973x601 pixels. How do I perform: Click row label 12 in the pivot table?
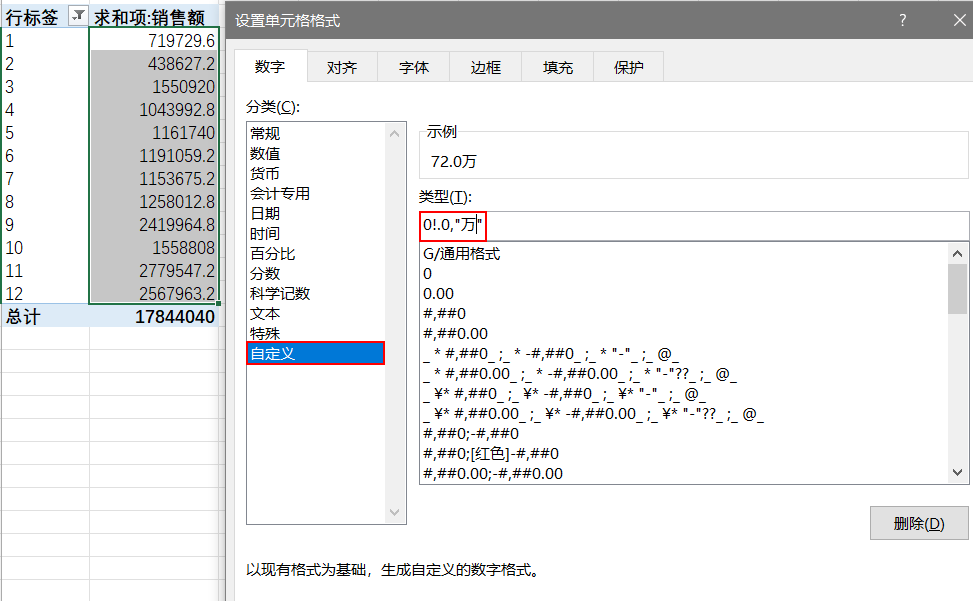click(45, 293)
